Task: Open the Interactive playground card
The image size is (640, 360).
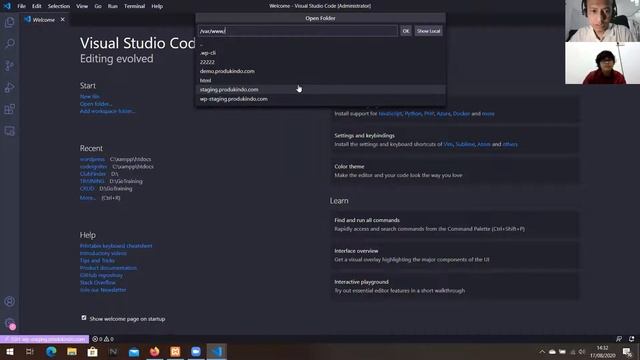Action: click(x=454, y=286)
